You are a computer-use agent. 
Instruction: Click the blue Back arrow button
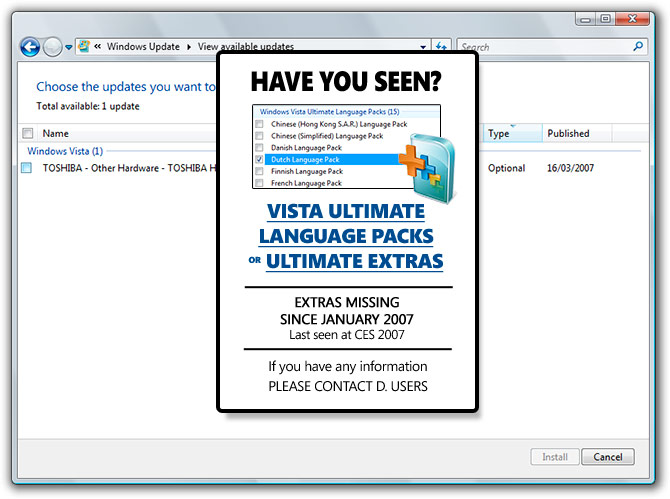[30, 47]
